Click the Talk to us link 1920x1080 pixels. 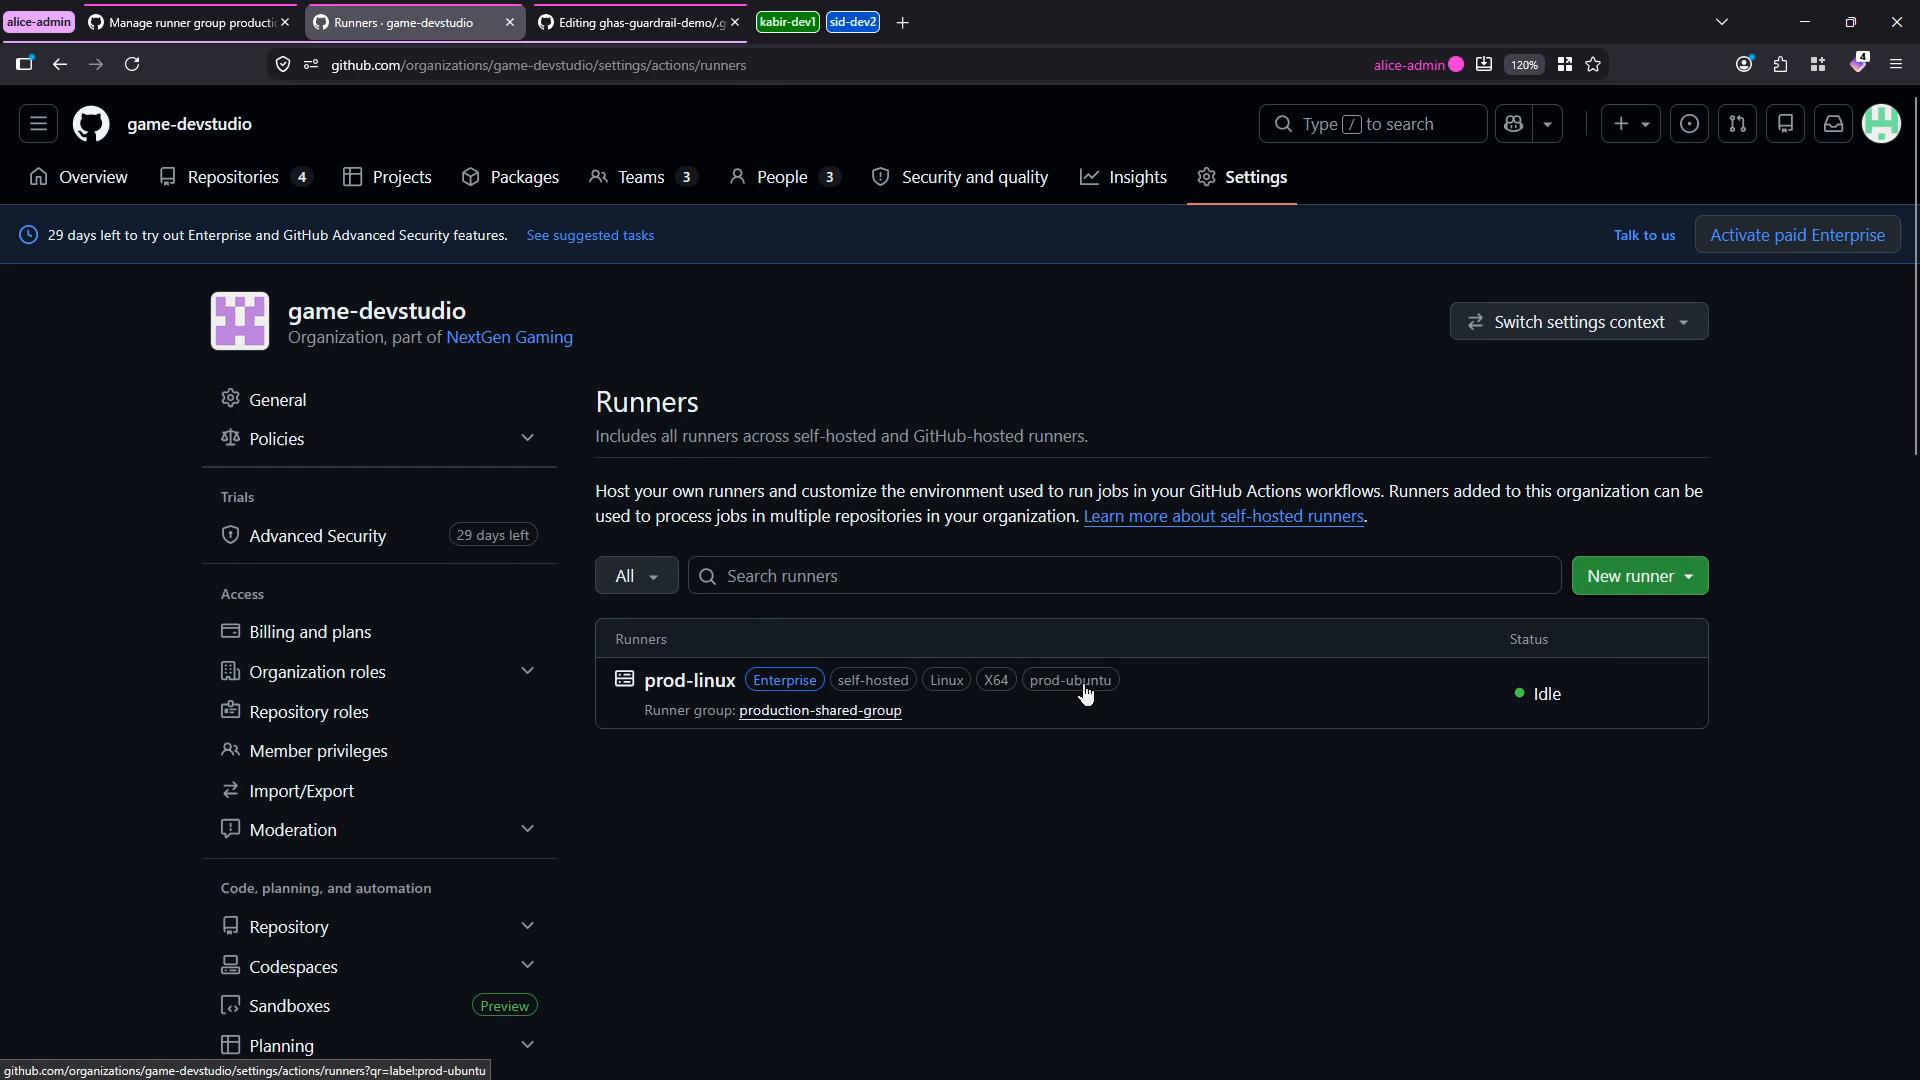1644,235
